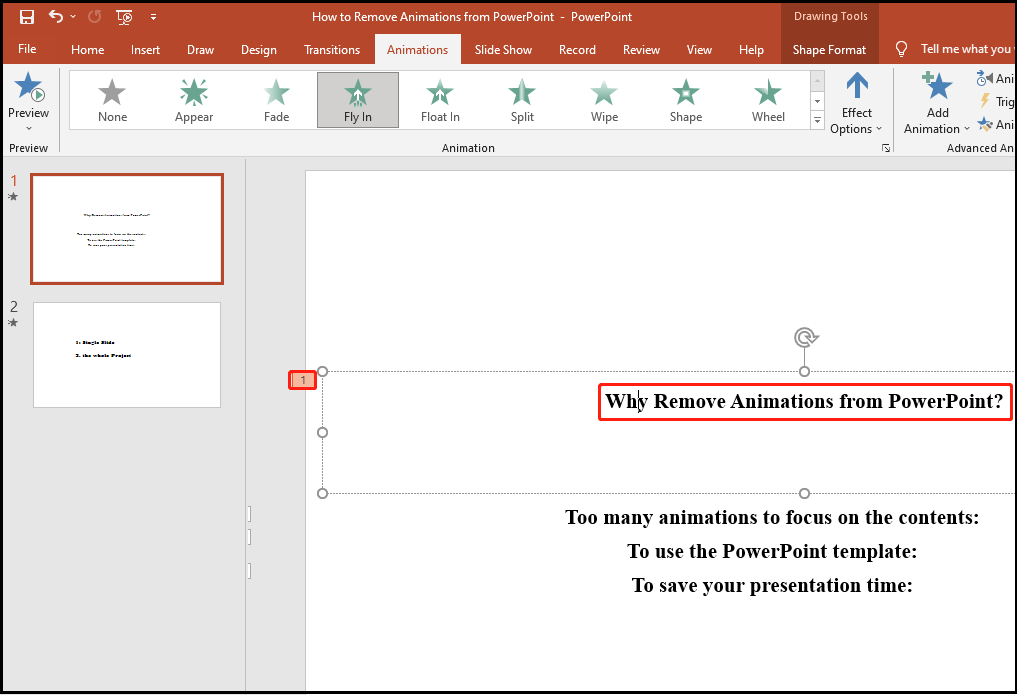
Task: Switch to the Transitions tab
Action: point(331,49)
